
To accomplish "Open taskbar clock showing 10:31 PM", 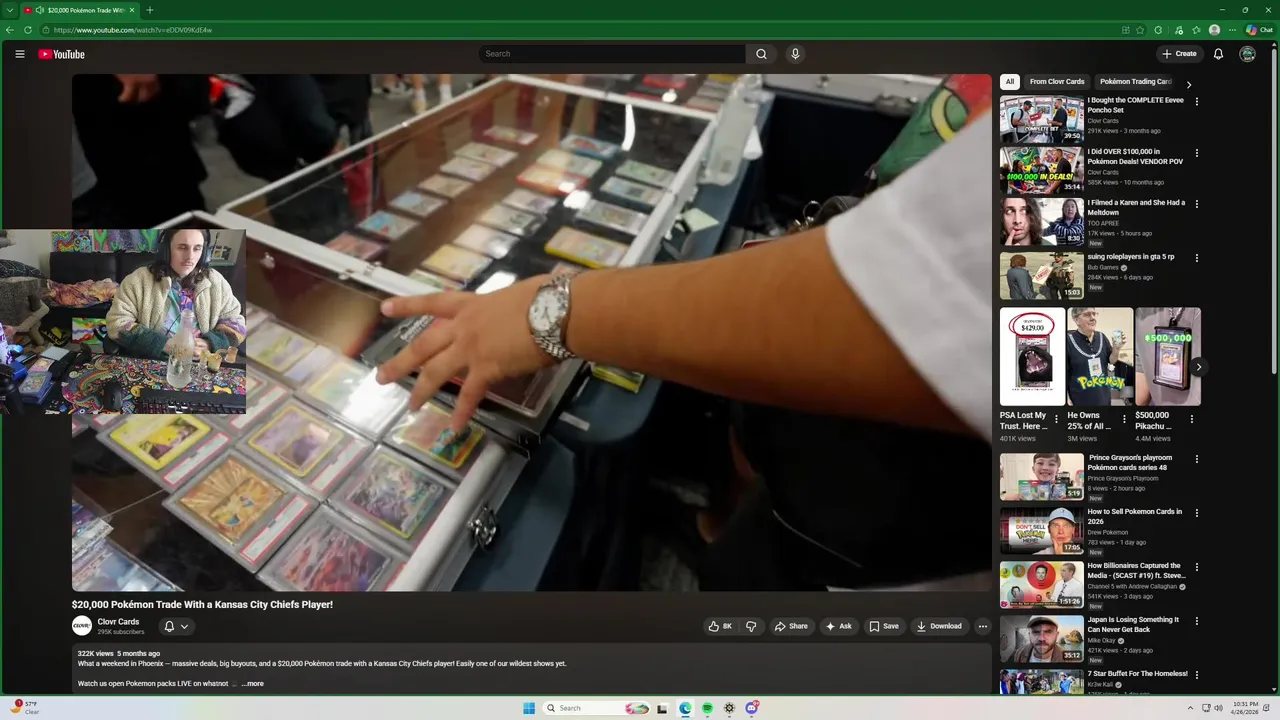I will pos(1246,708).
